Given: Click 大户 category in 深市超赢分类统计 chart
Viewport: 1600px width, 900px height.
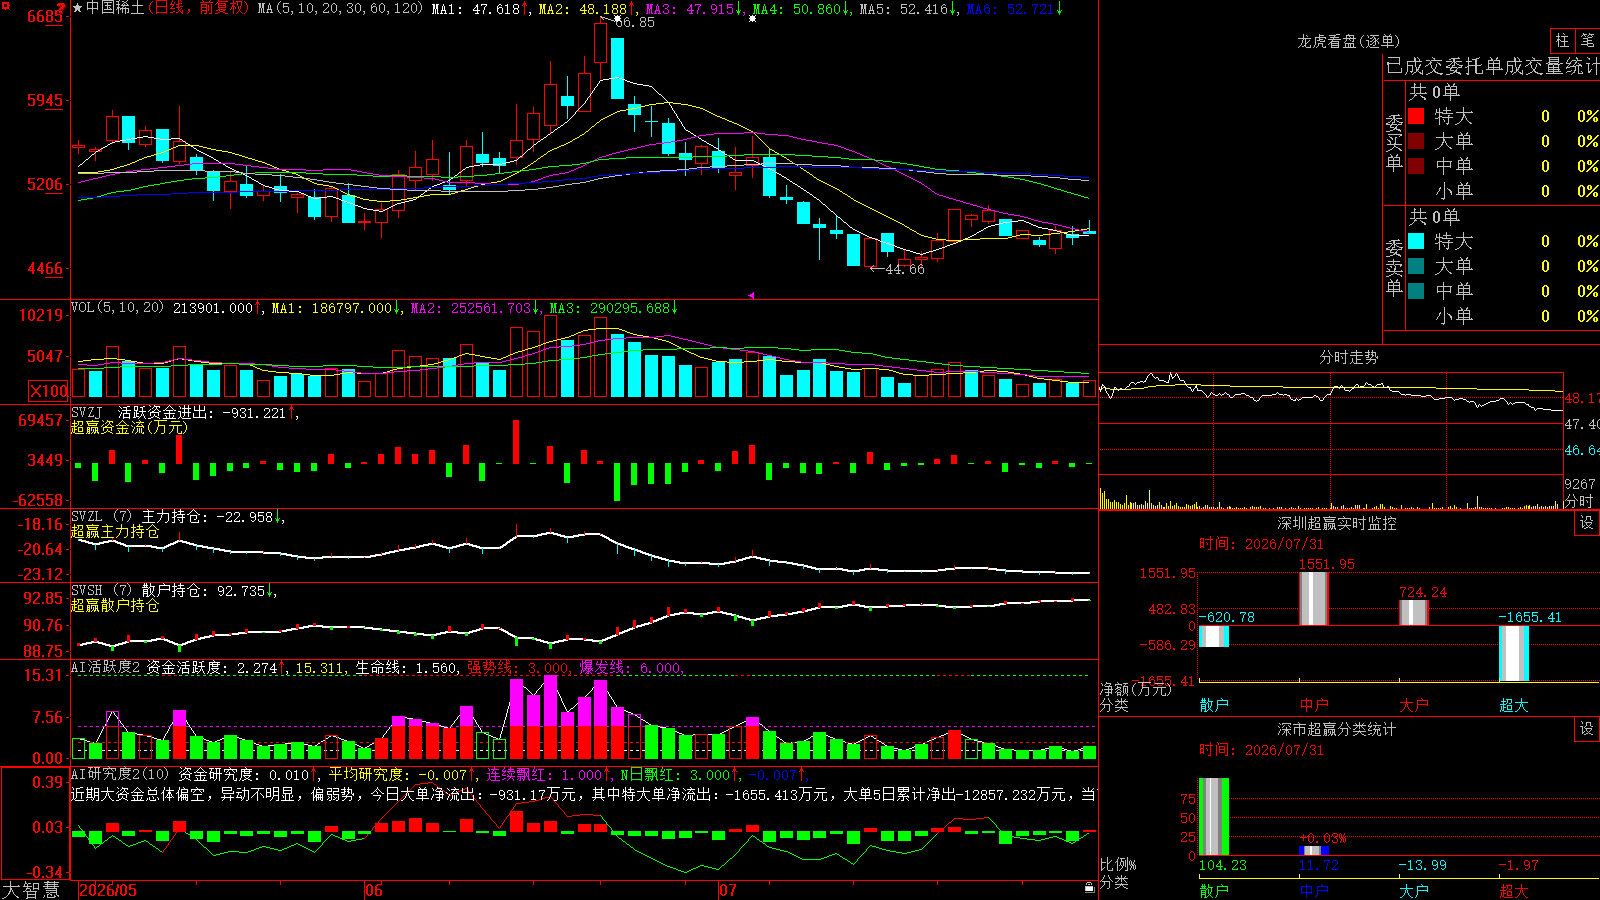Looking at the screenshot, I should pyautogui.click(x=1414, y=891).
